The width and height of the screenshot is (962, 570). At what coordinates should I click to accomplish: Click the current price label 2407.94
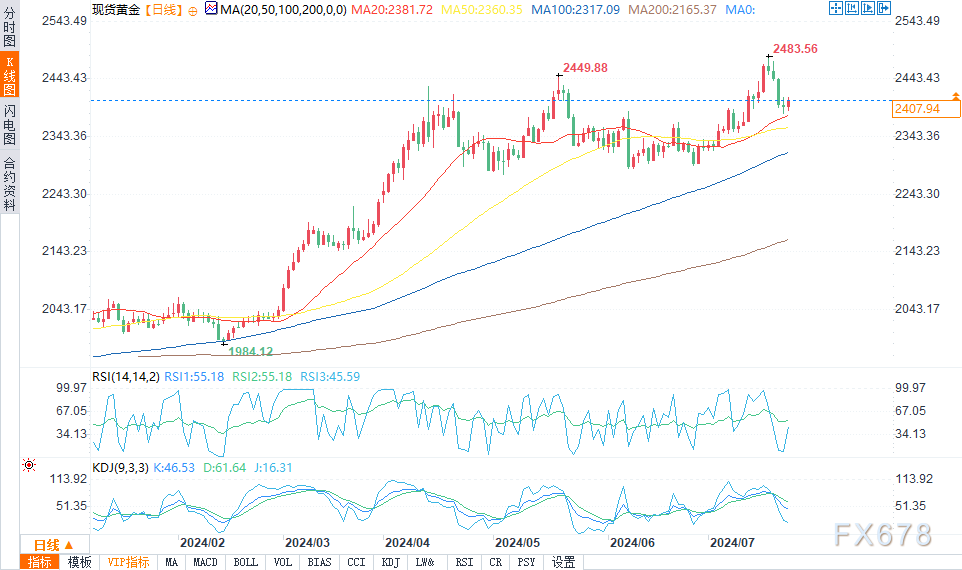[x=917, y=109]
